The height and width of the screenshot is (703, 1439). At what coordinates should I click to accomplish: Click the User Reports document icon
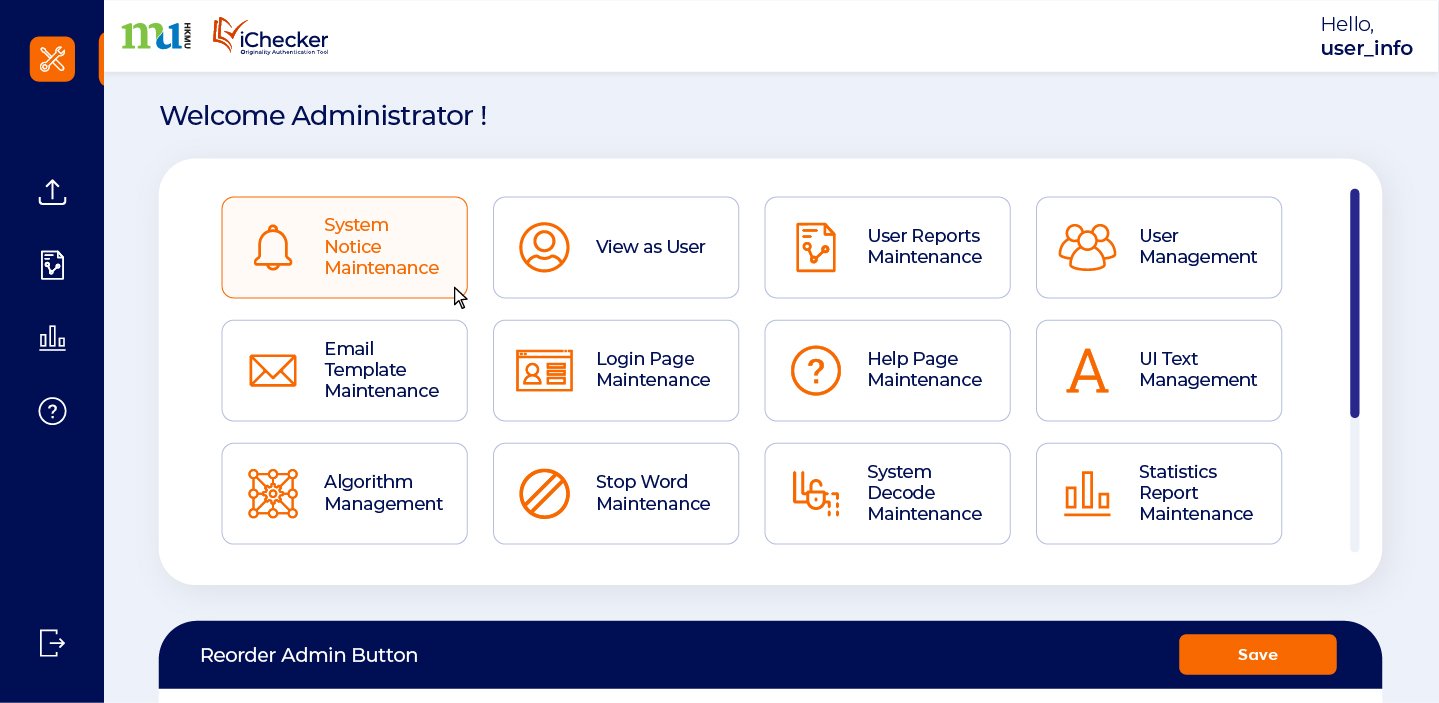(816, 247)
